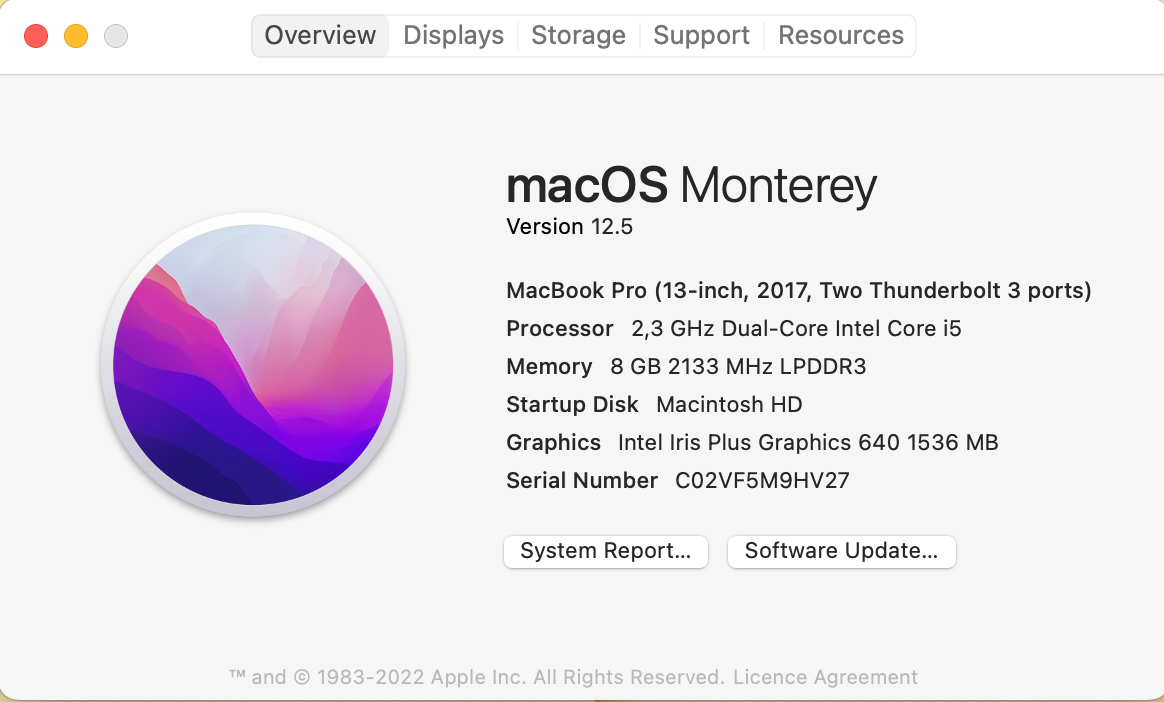Open the Resources tab
1164x702 pixels.
pos(840,35)
